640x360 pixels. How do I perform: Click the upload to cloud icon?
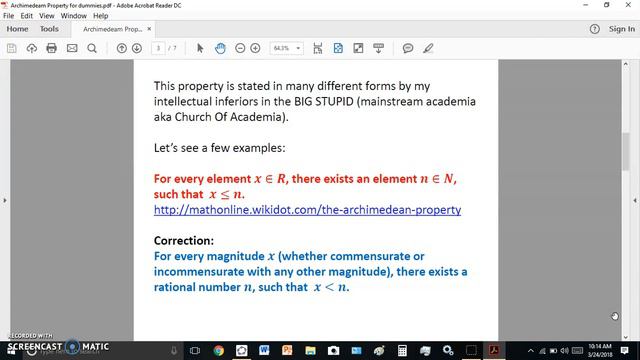[x=31, y=48]
